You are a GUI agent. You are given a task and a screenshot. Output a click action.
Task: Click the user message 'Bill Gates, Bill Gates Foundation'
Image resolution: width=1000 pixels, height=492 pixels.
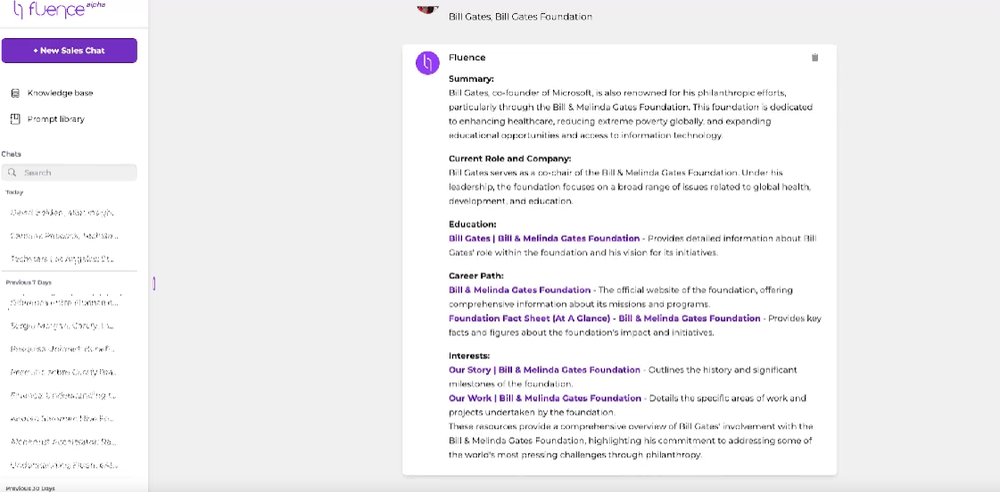coord(520,17)
